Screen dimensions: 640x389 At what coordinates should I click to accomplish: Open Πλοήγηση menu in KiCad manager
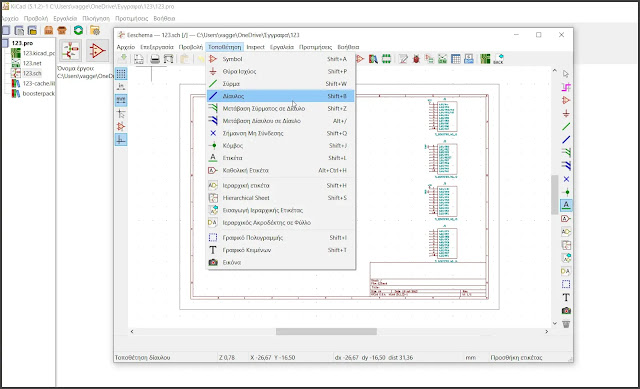click(x=96, y=18)
